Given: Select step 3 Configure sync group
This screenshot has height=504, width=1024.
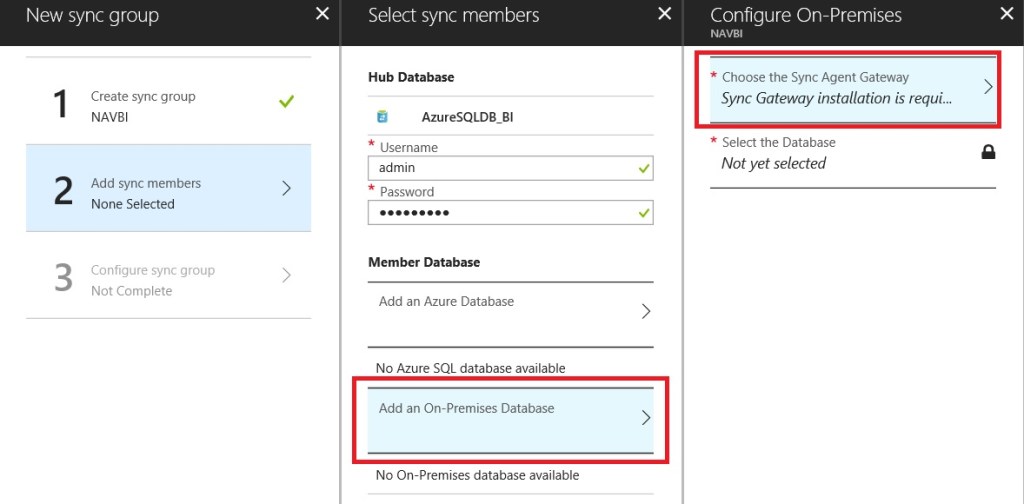Looking at the screenshot, I should (168, 275).
